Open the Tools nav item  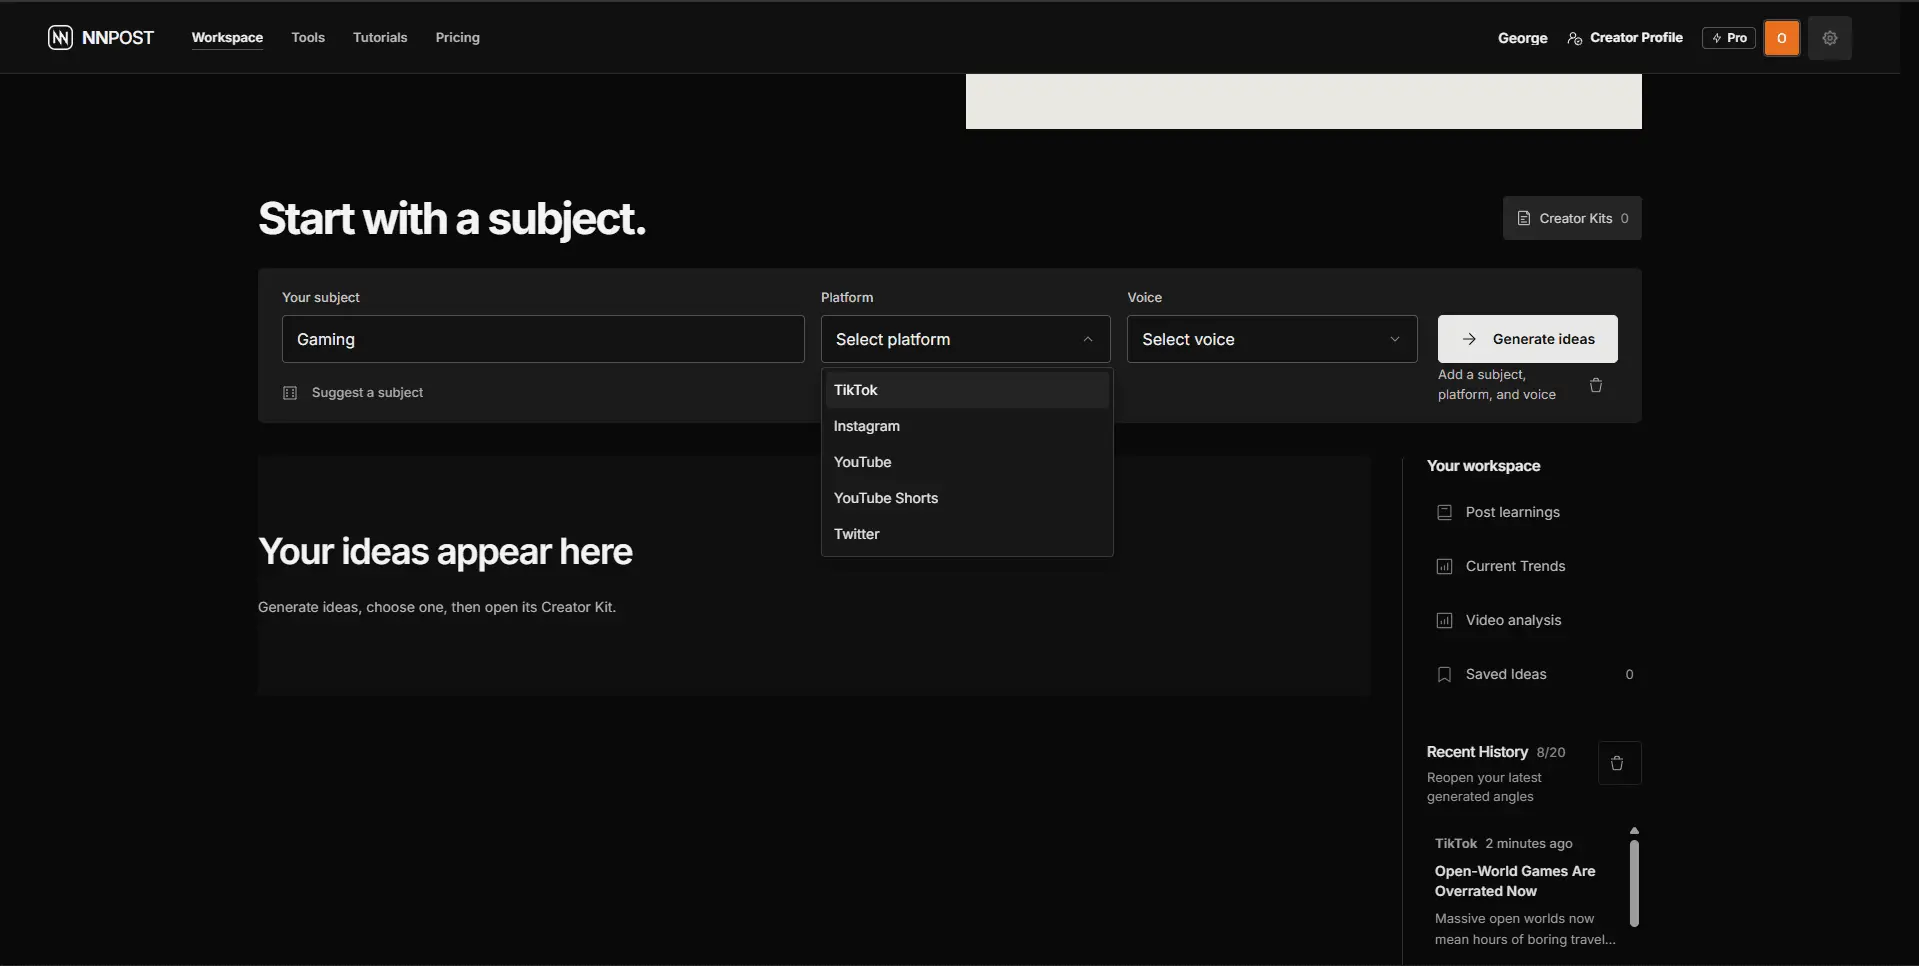coord(308,38)
